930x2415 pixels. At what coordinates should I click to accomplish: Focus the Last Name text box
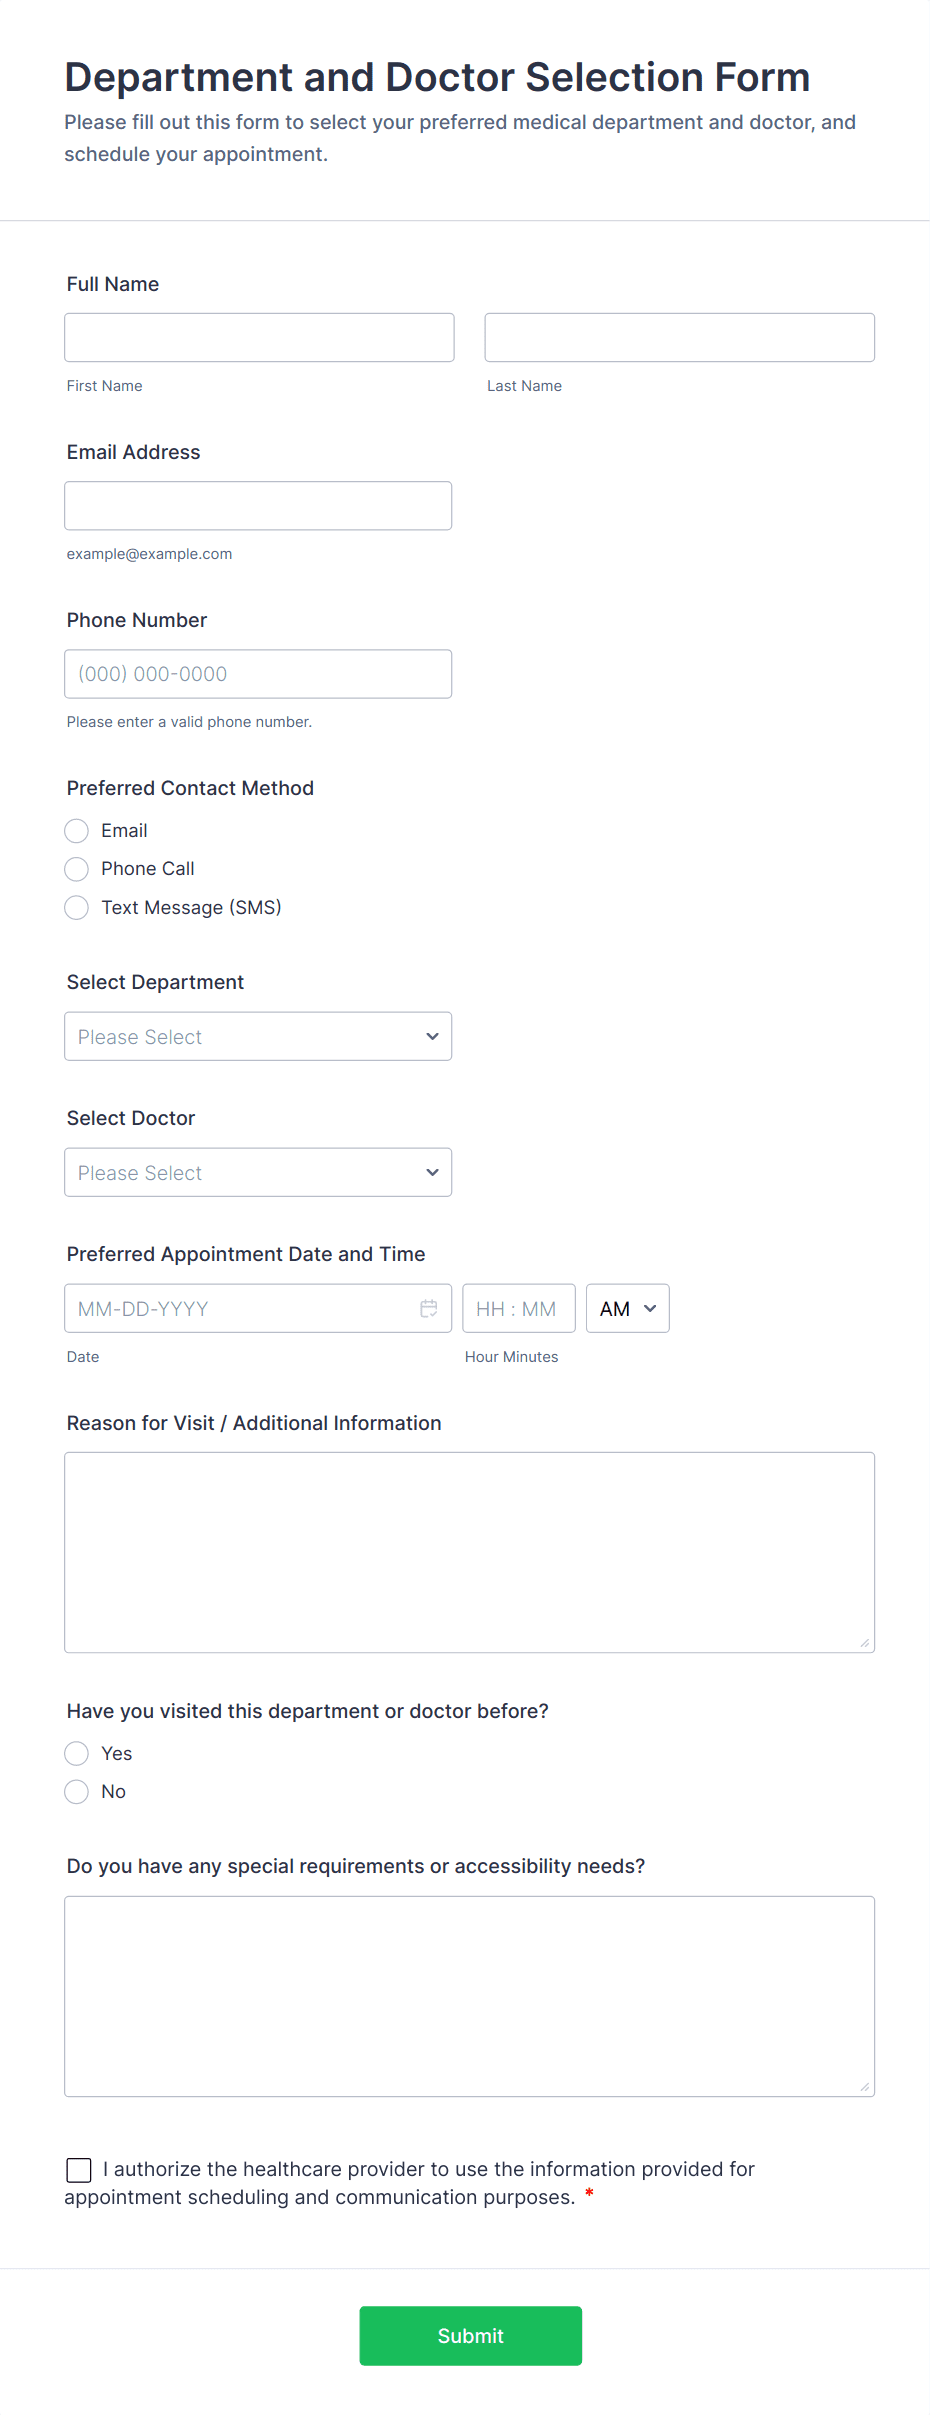pos(679,338)
